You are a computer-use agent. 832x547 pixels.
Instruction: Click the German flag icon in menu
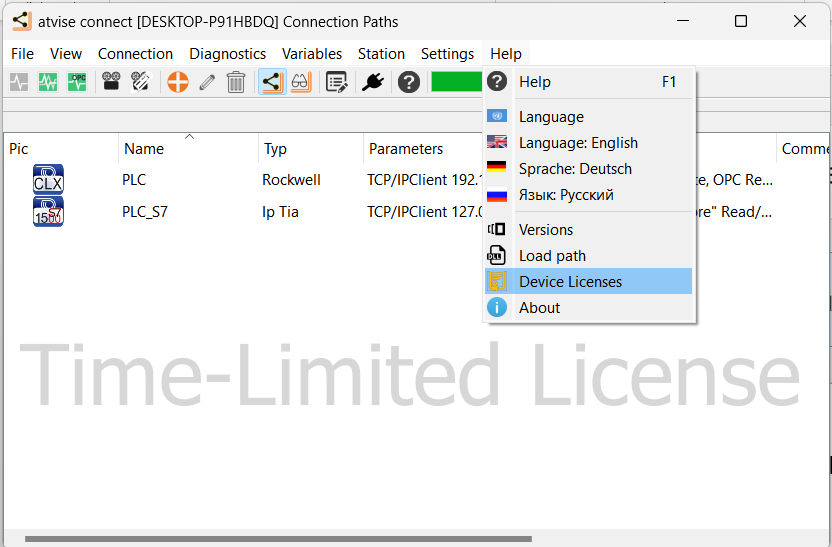[497, 168]
